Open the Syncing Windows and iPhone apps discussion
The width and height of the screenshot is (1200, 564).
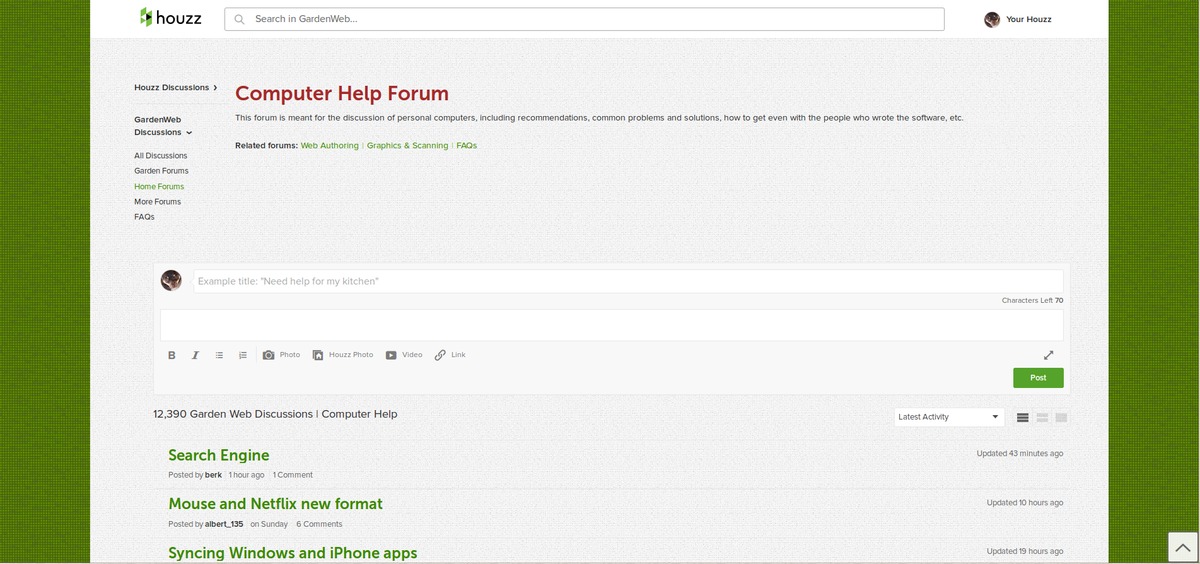coord(293,553)
